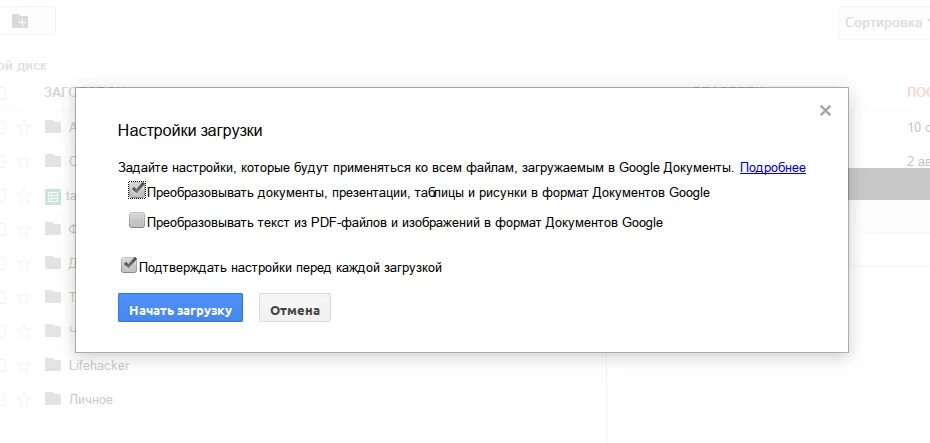Close the Настройки загрузки dialog with the X

click(825, 110)
